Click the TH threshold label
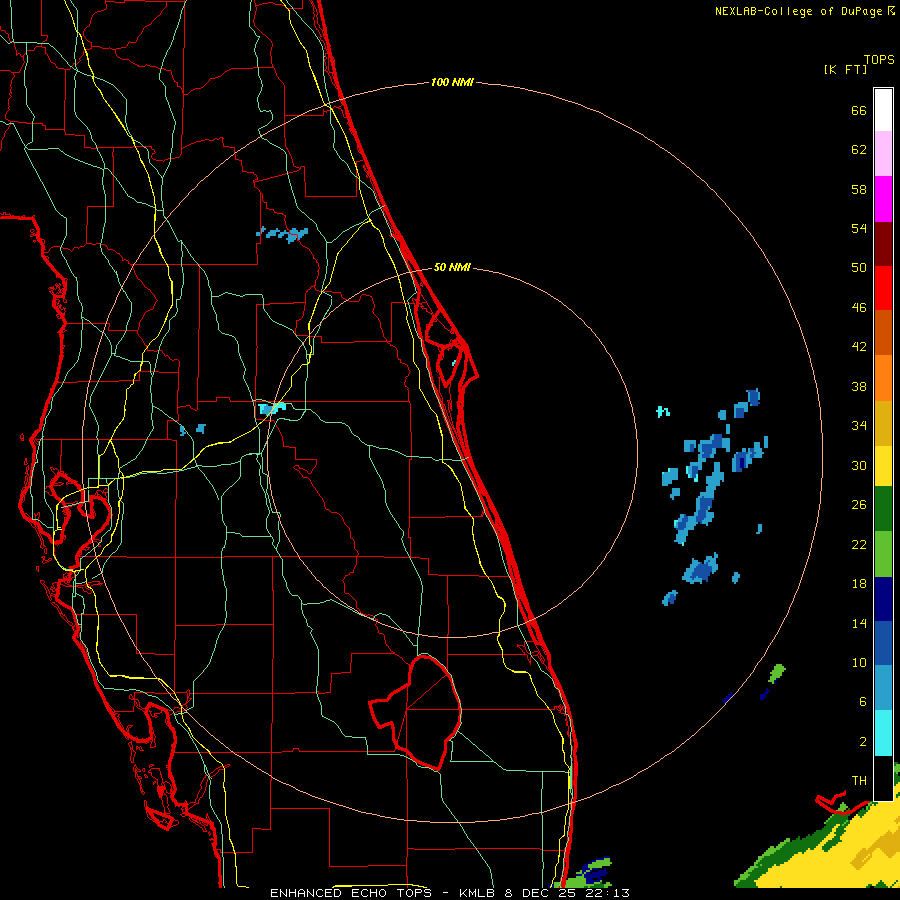 (859, 781)
